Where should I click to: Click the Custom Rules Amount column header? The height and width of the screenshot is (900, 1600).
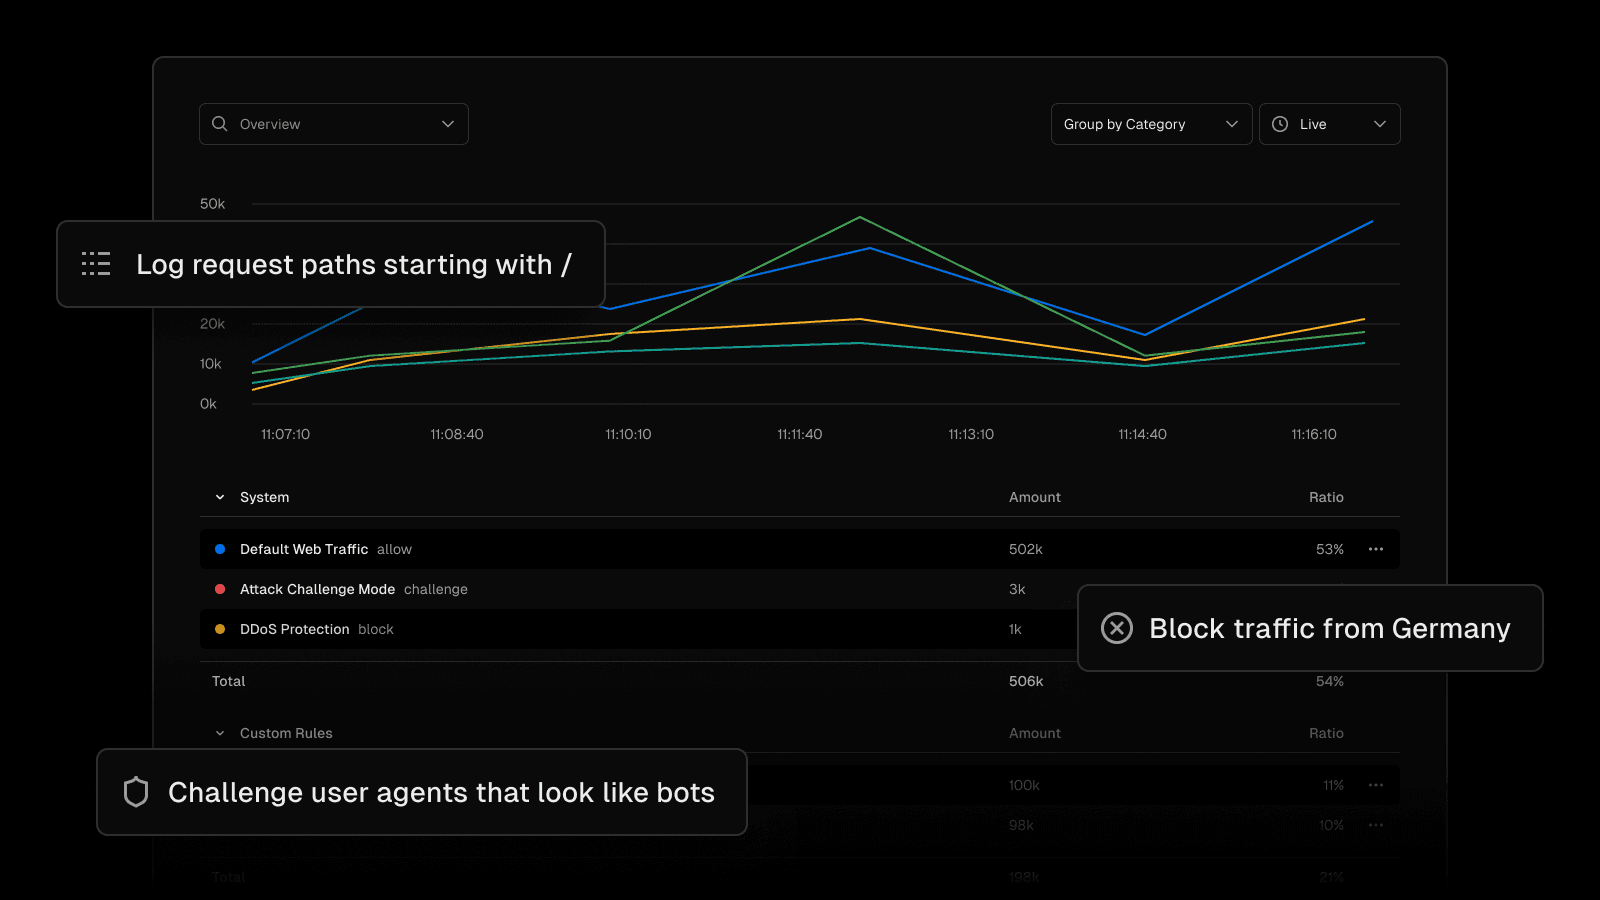click(x=1035, y=733)
